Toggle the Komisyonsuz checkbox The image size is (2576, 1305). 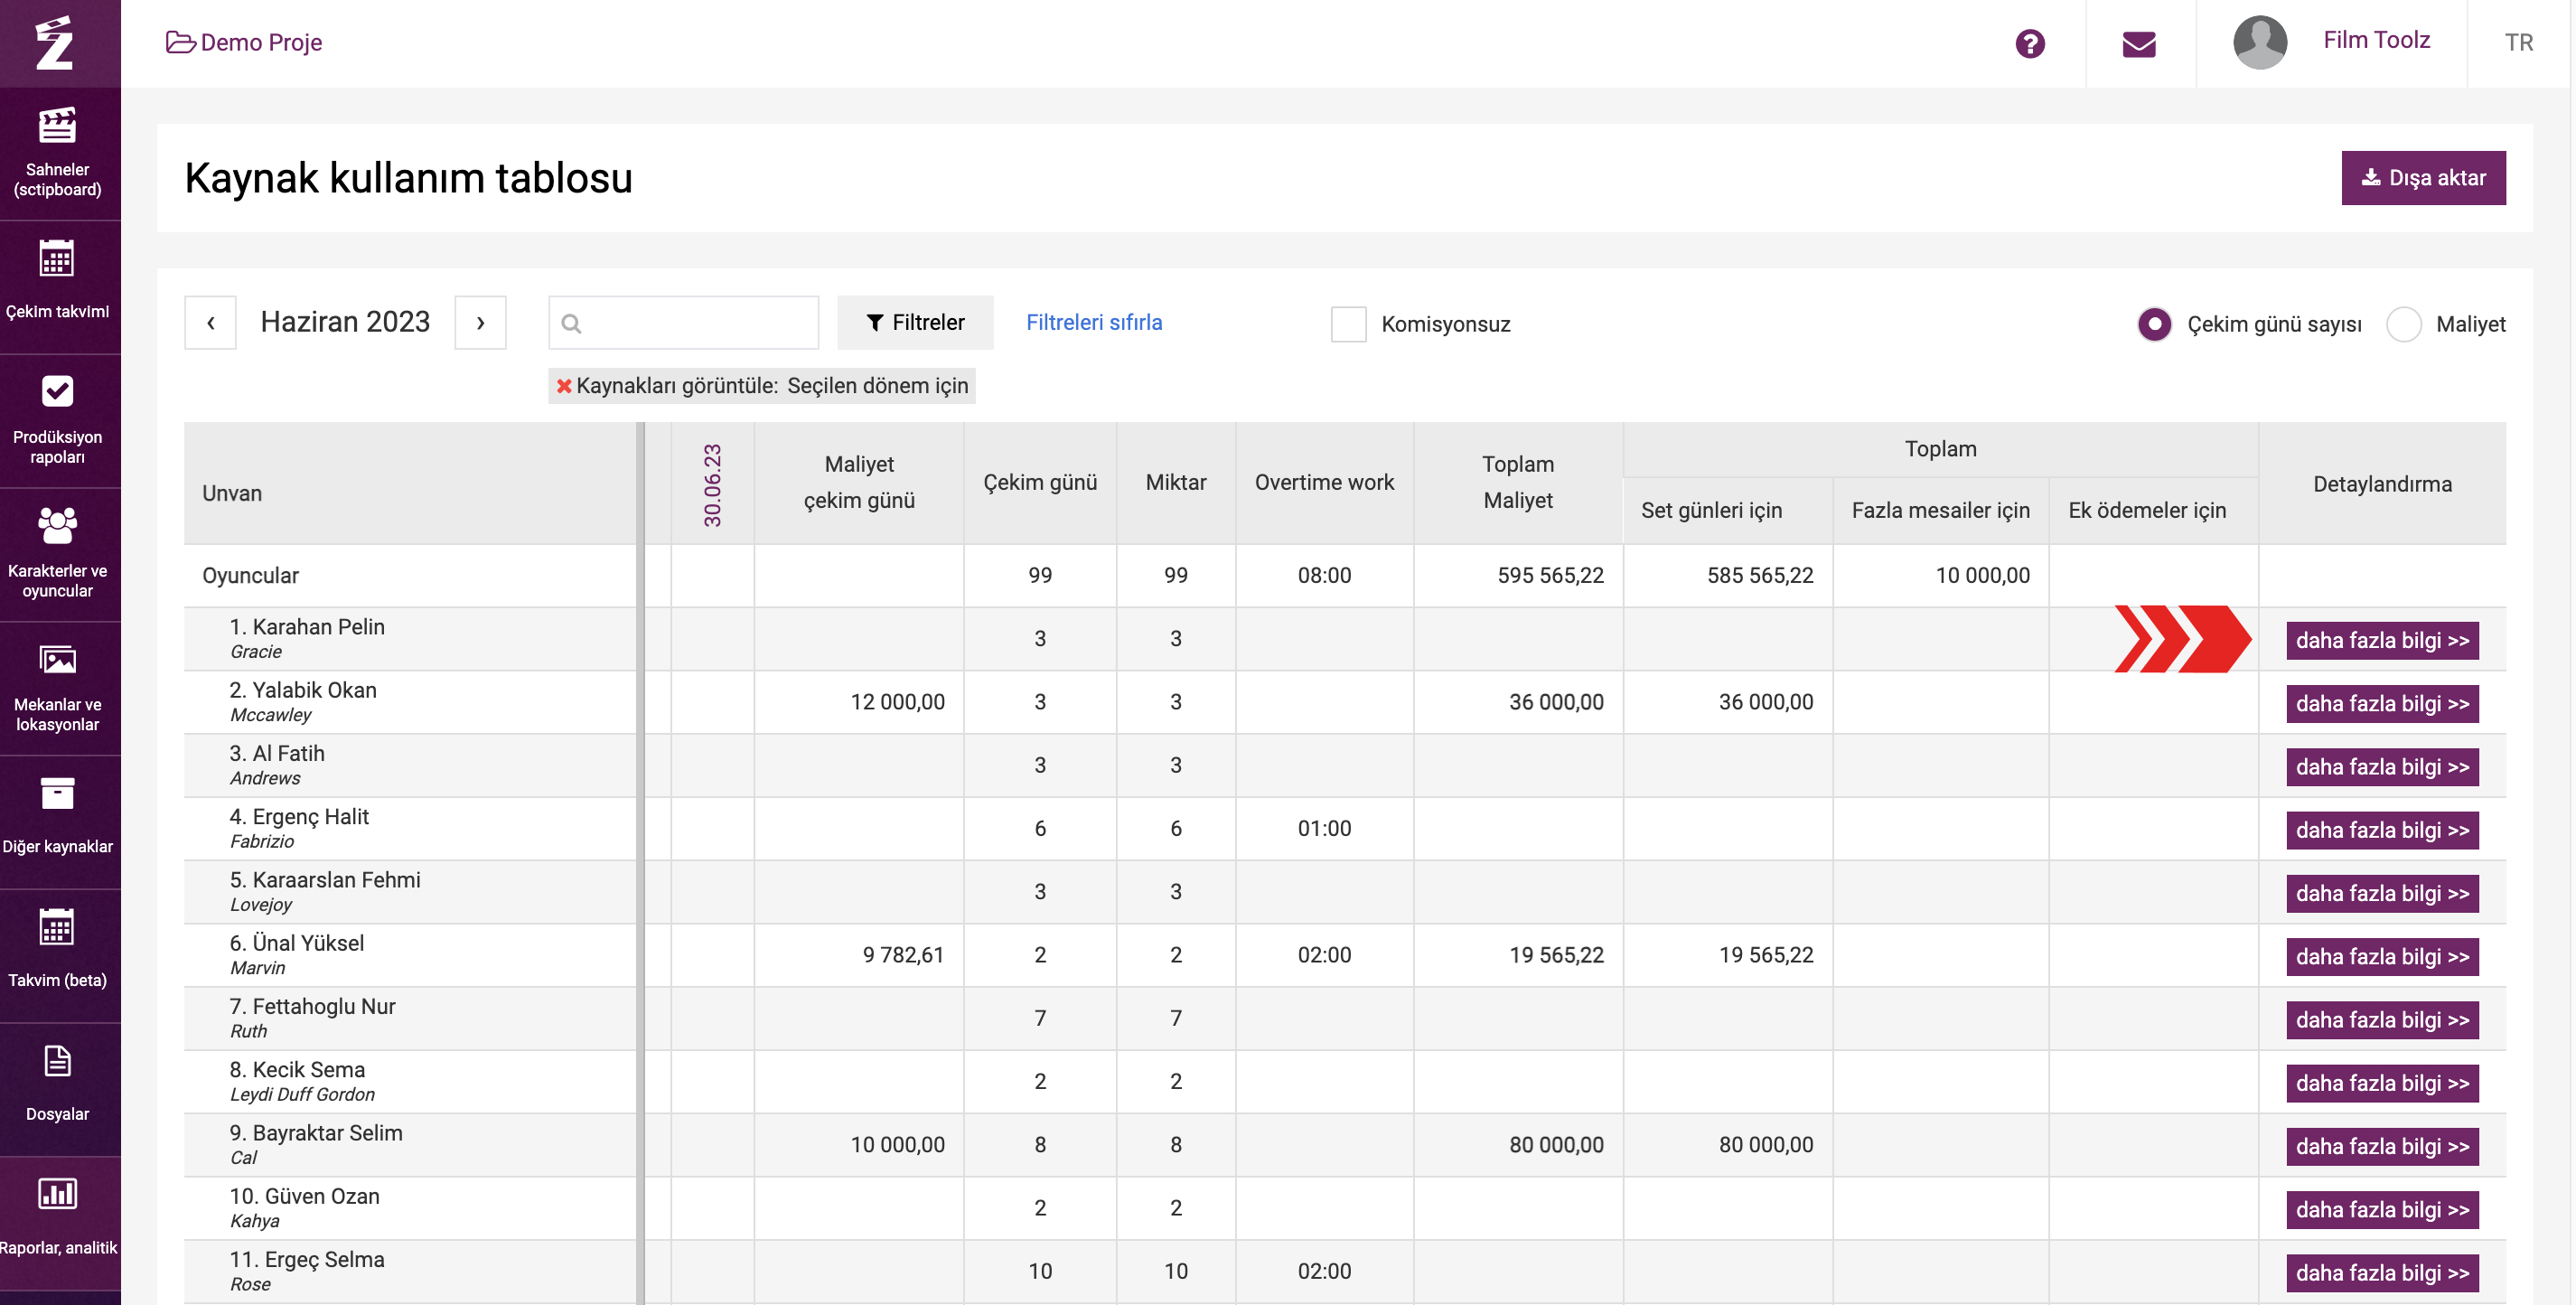click(1348, 324)
